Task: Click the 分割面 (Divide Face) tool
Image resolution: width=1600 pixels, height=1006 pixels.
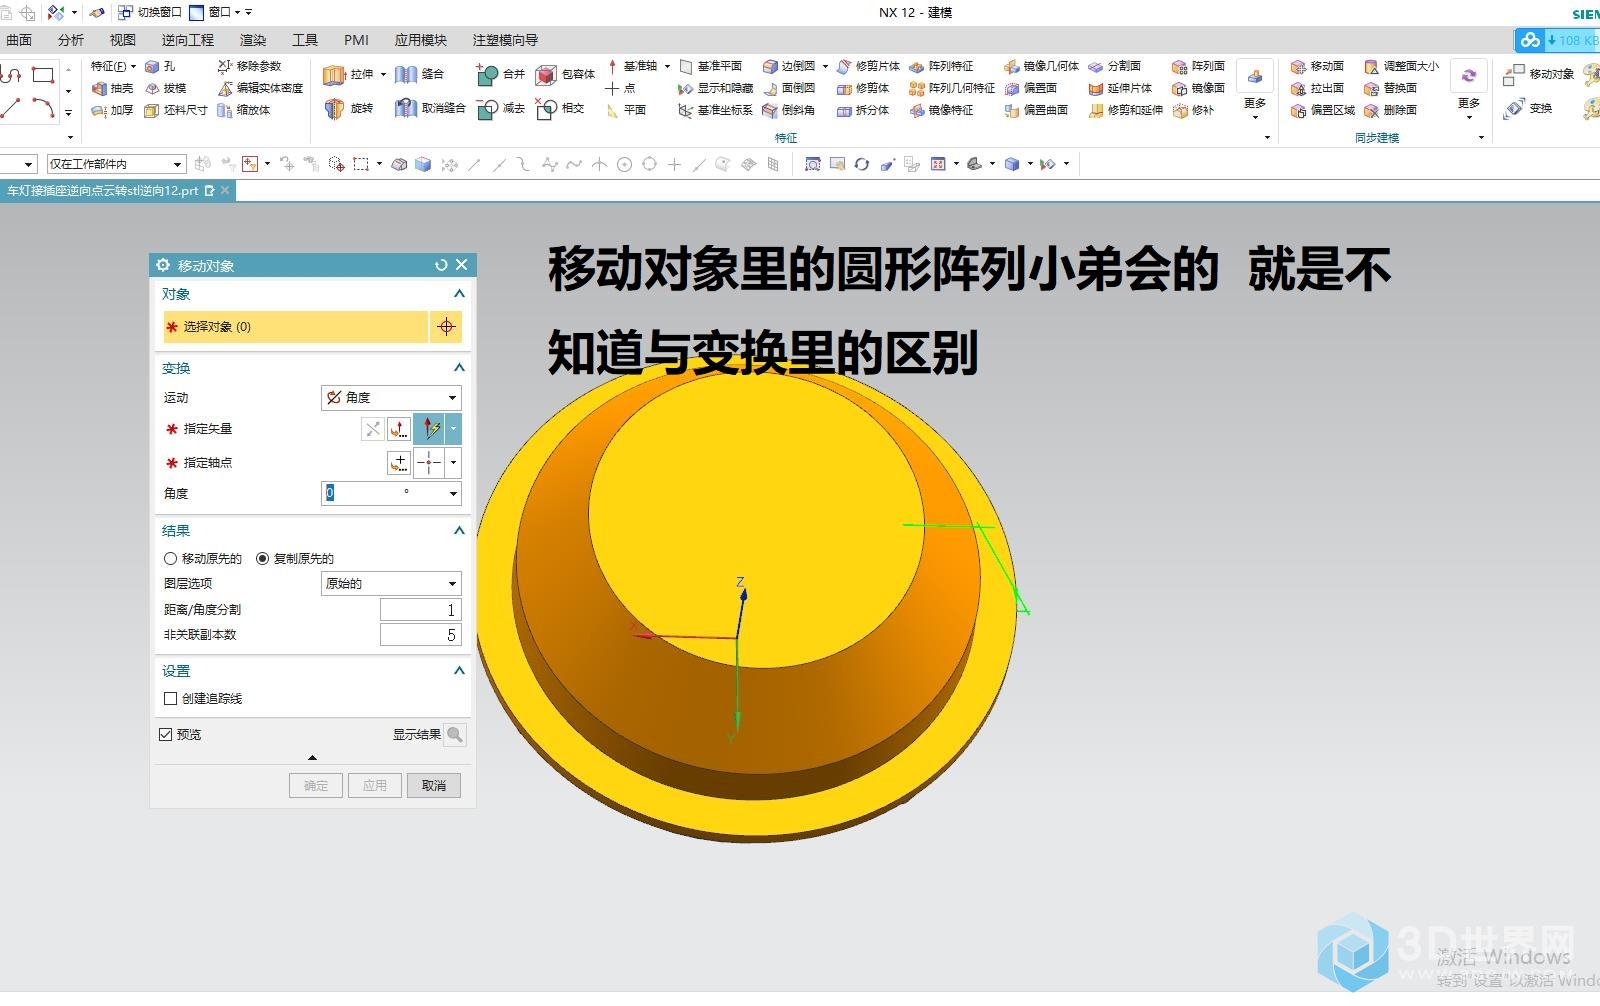Action: pos(1115,66)
